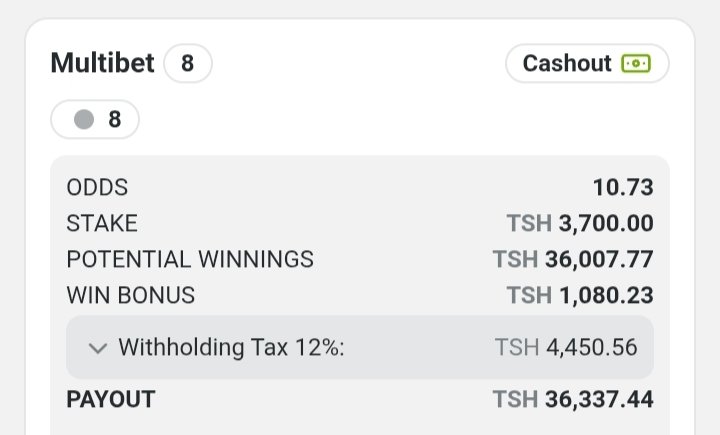Click the grey pending status circle
The image size is (720, 435).
[x=84, y=119]
